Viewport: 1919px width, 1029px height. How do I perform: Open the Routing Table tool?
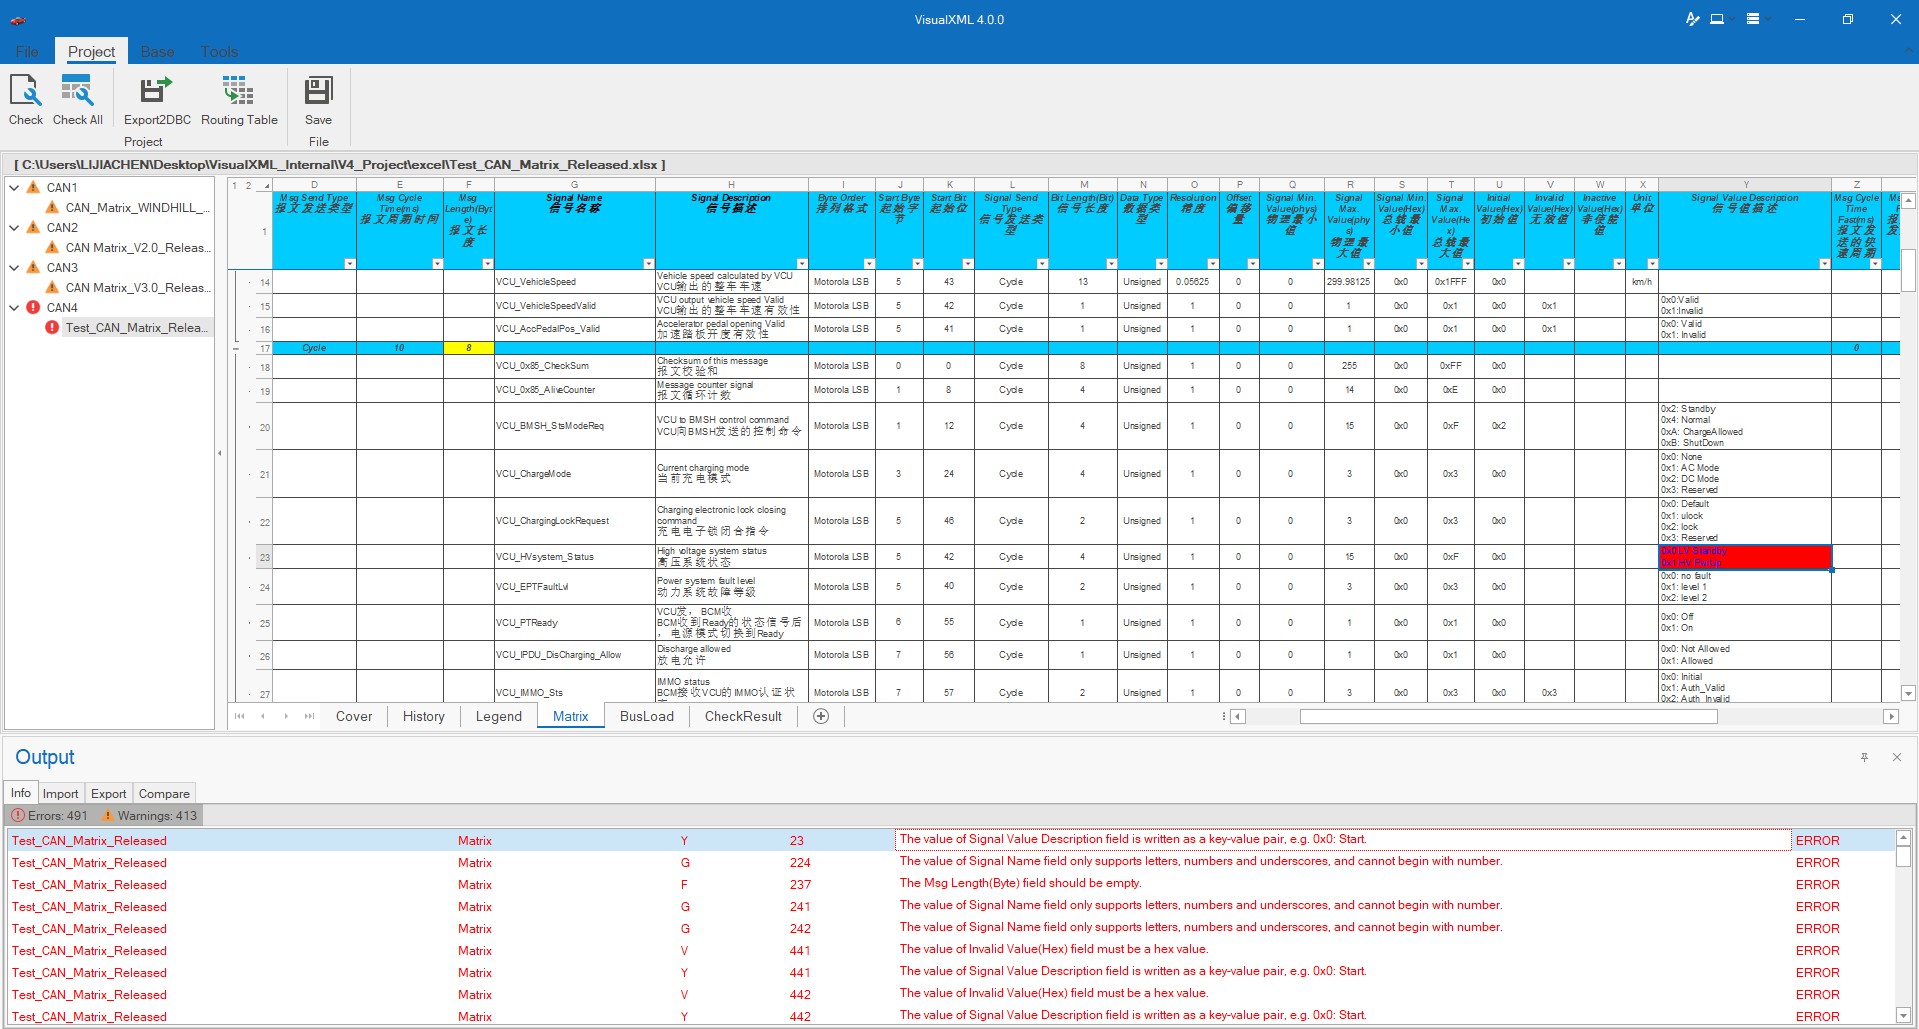click(x=239, y=92)
